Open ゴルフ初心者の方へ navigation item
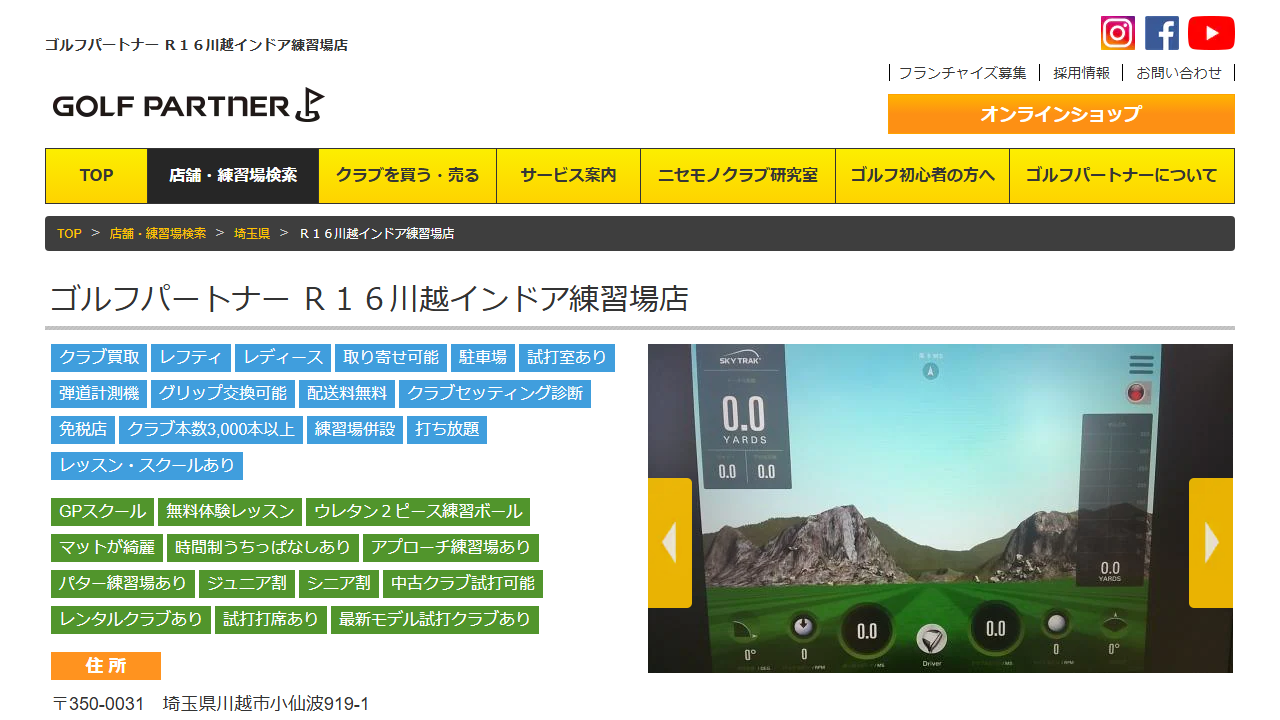Viewport: 1280px width, 720px height. pyautogui.click(x=922, y=176)
